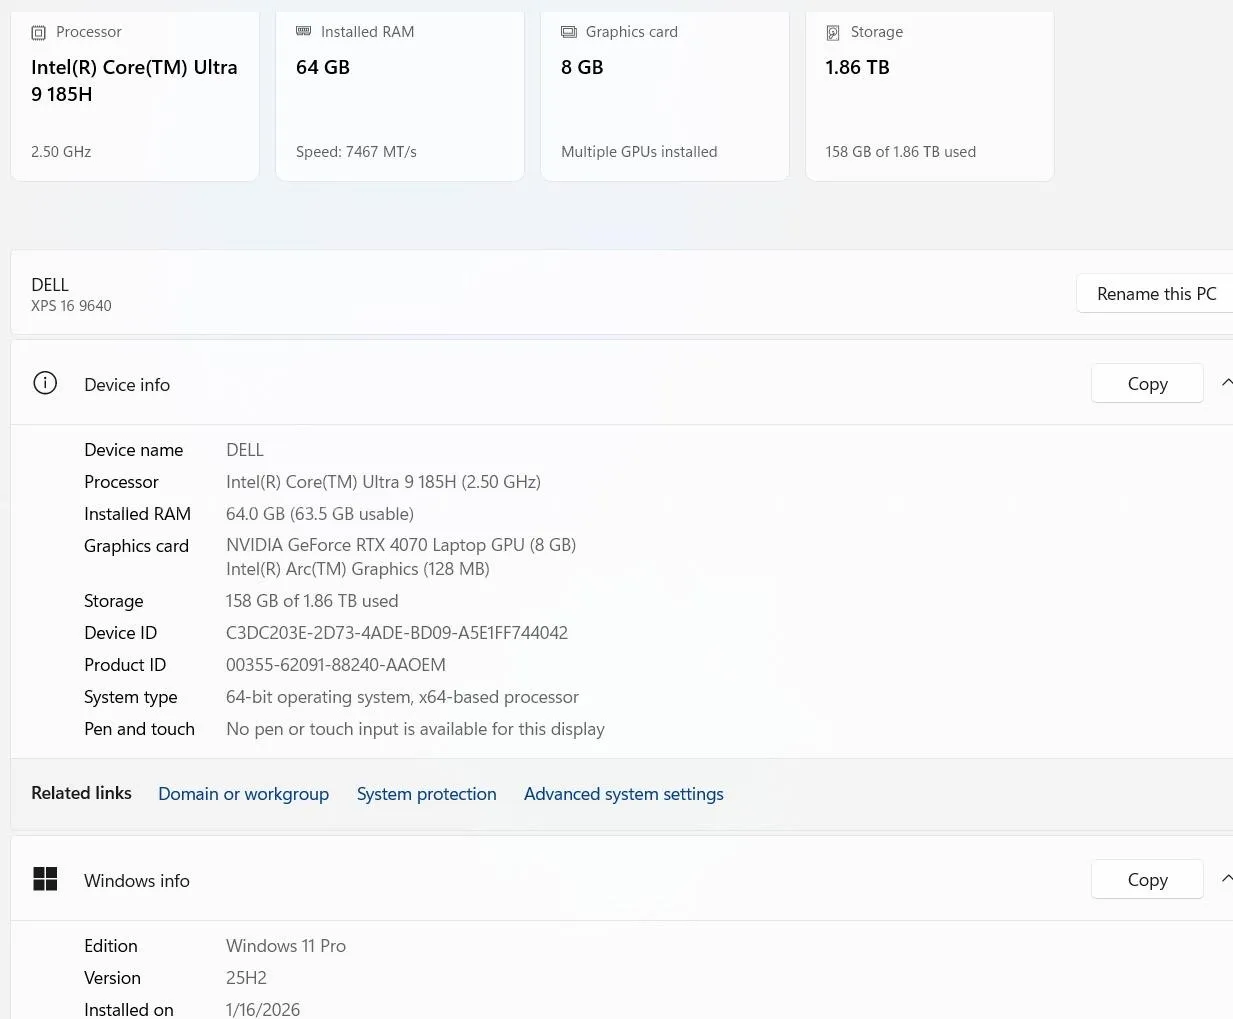Select the Graphics card summary card
The width and height of the screenshot is (1233, 1019).
(665, 96)
